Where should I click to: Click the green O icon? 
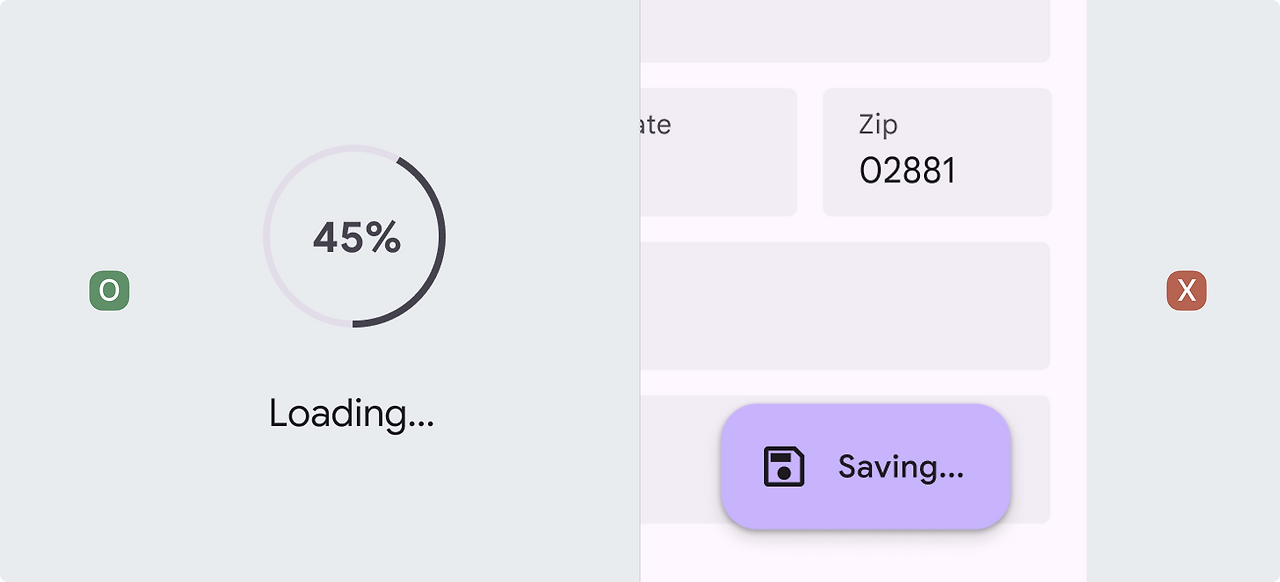pos(109,291)
